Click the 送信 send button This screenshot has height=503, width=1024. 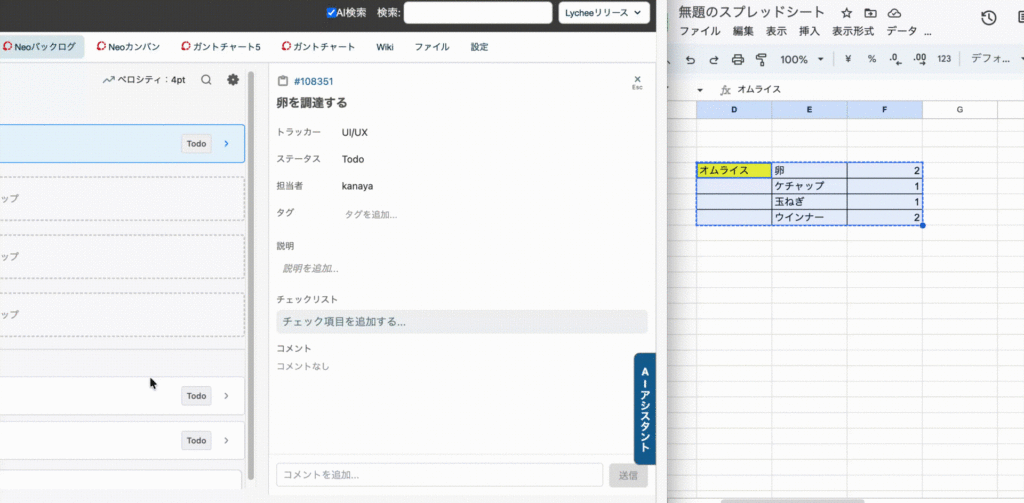tap(628, 475)
